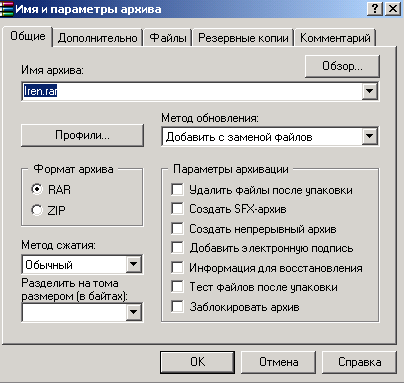
Task: Open the volume size dropdown
Action: [134, 312]
